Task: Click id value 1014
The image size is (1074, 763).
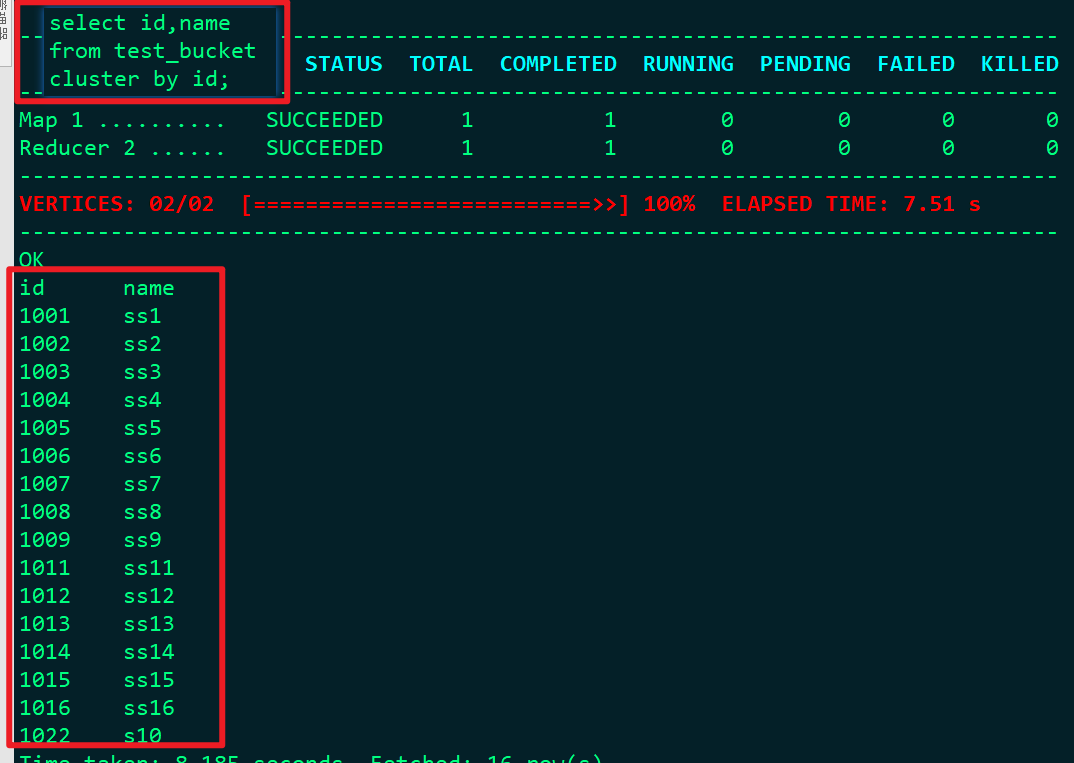Action: click(45, 652)
